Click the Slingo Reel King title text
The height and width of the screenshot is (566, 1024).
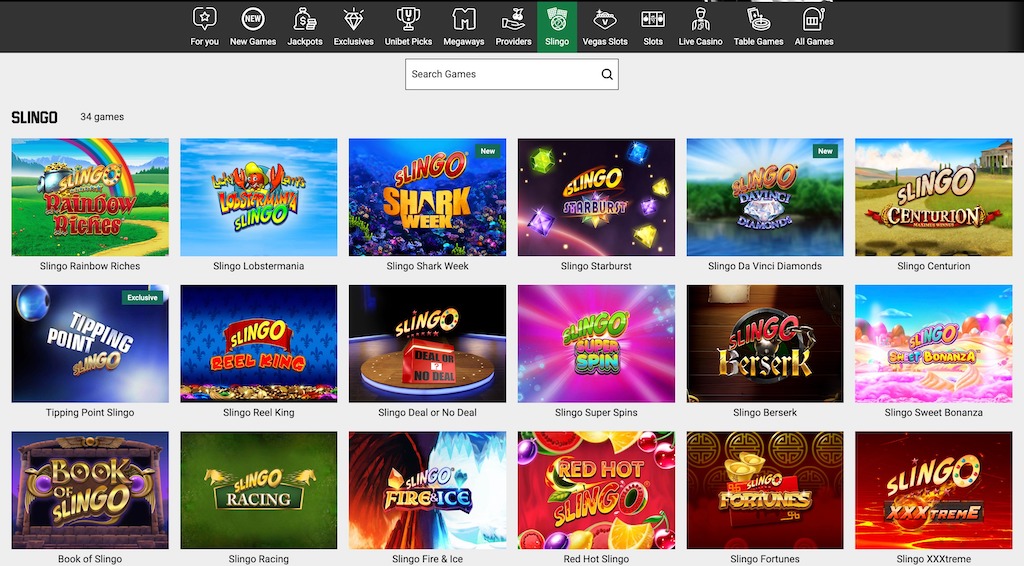(259, 413)
